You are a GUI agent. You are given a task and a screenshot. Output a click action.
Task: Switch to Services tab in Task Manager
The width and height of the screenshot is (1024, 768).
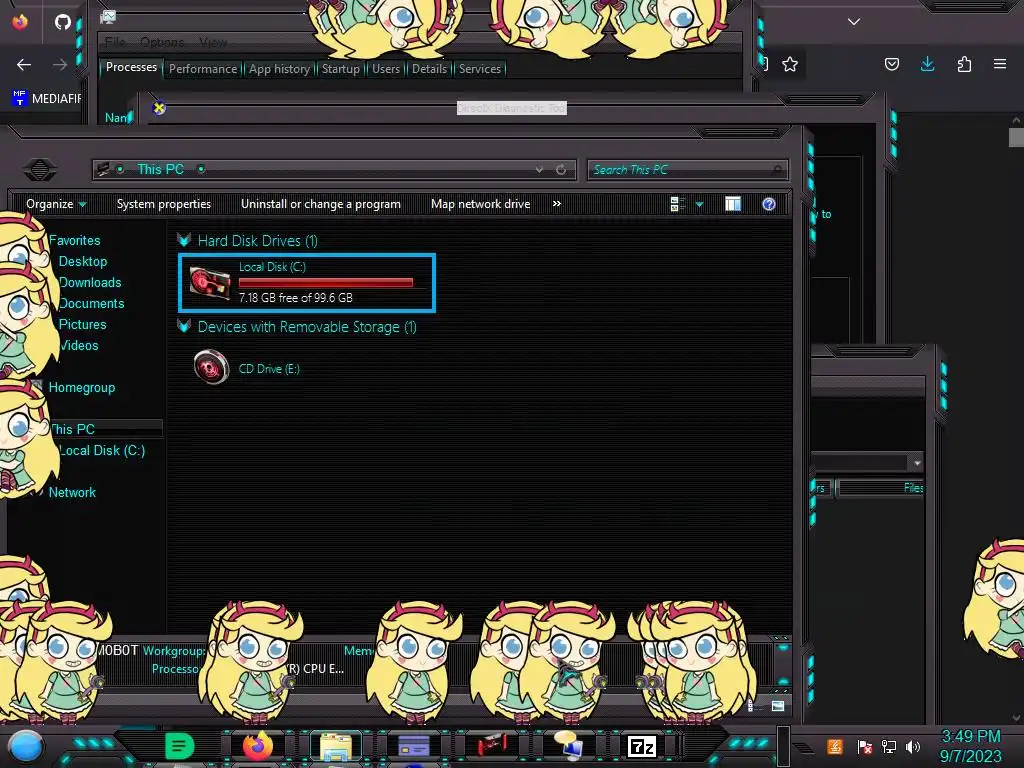pyautogui.click(x=479, y=69)
